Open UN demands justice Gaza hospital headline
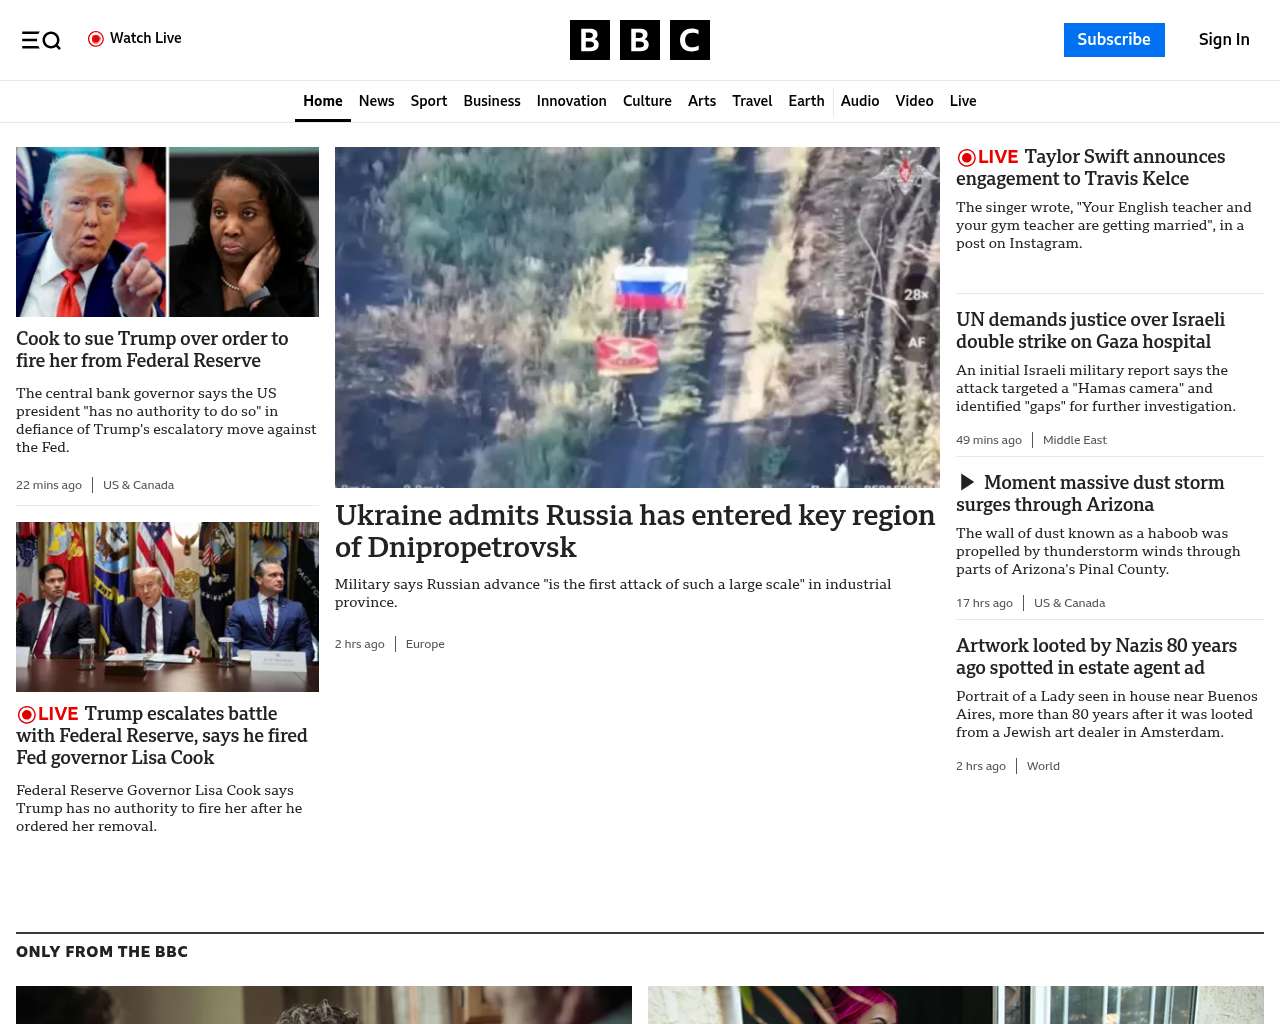Image resolution: width=1280 pixels, height=1024 pixels. pos(1090,331)
